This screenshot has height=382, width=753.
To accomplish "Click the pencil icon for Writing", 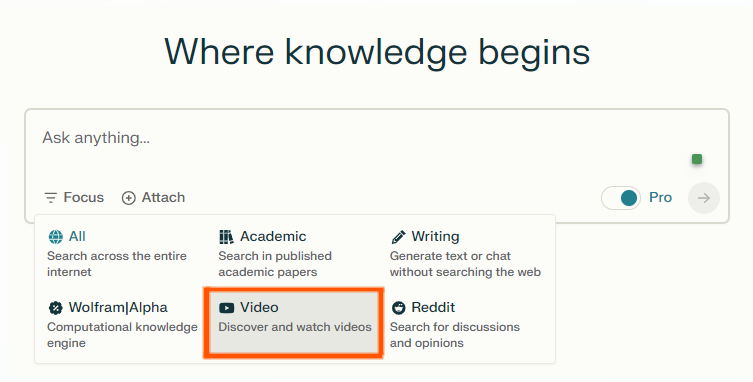I will 398,237.
